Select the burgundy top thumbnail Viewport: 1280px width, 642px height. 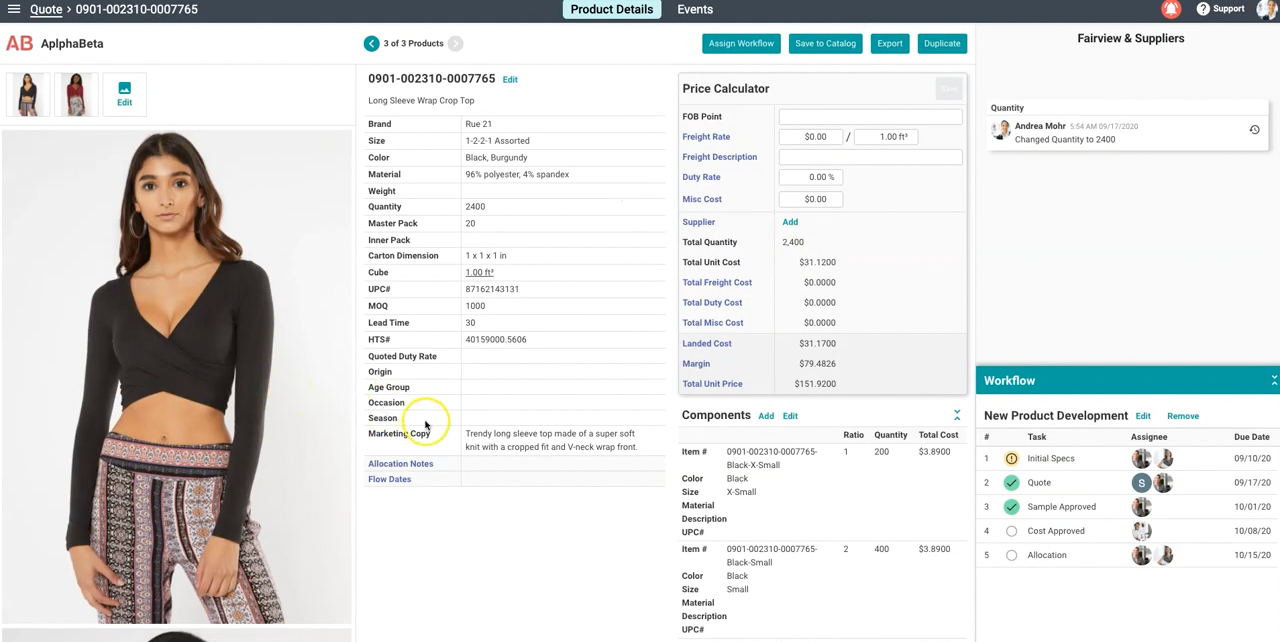76,94
